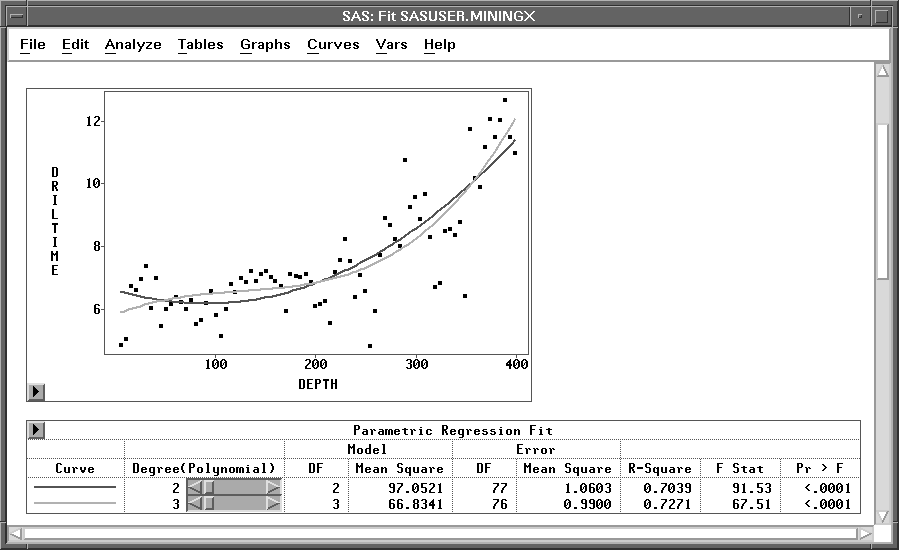Open the Parametric Regression Fit table menu arrow

(x=37, y=430)
